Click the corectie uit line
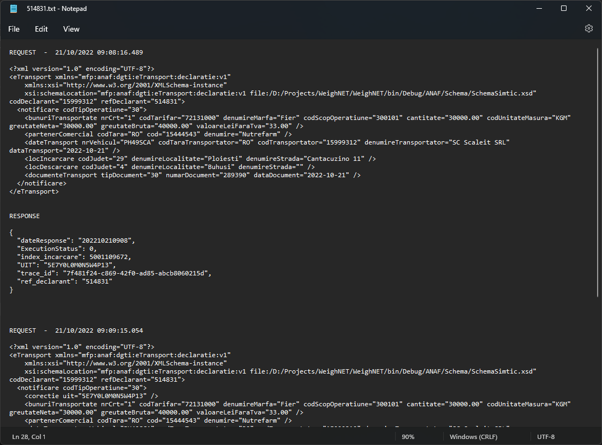Screen dimensions: 602x445 pyautogui.click(x=91, y=396)
